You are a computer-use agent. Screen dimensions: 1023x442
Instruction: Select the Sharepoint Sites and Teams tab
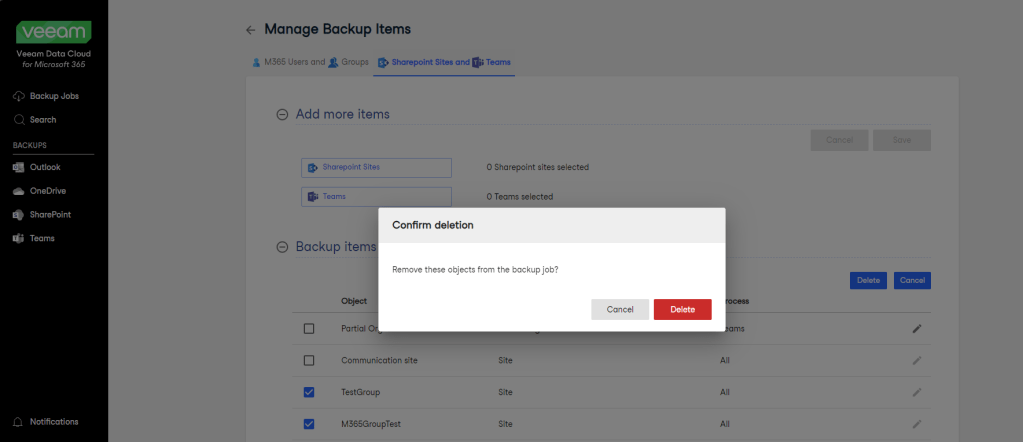click(x=444, y=62)
